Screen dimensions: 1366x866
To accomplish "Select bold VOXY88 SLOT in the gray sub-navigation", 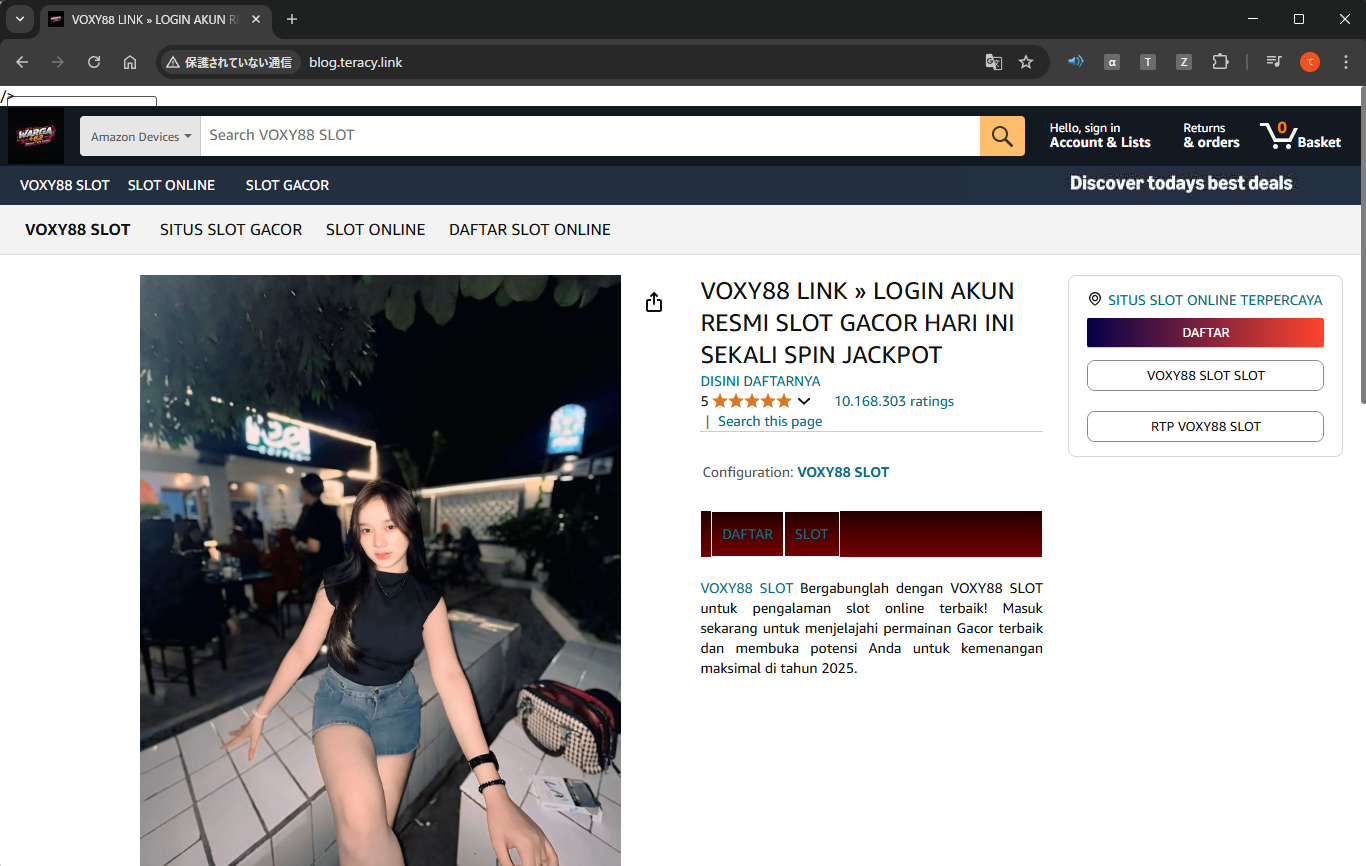I will tap(78, 230).
